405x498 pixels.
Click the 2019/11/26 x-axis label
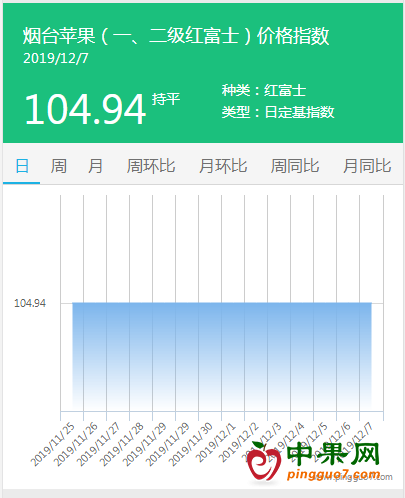click(76, 444)
